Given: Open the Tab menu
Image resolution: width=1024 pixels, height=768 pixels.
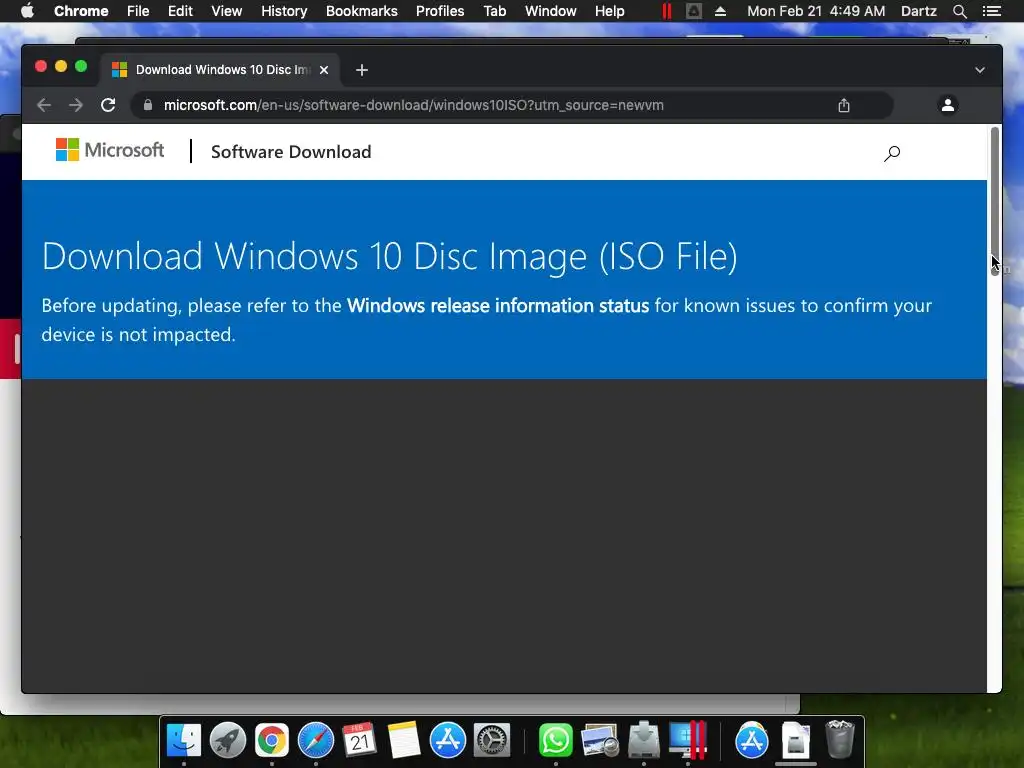Looking at the screenshot, I should point(494,11).
